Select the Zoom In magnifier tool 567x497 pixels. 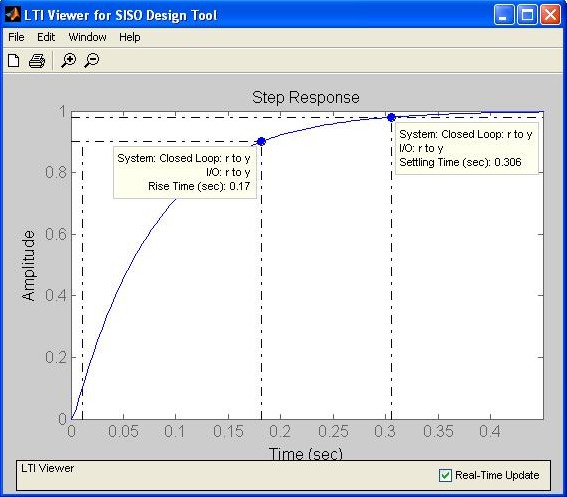click(68, 60)
